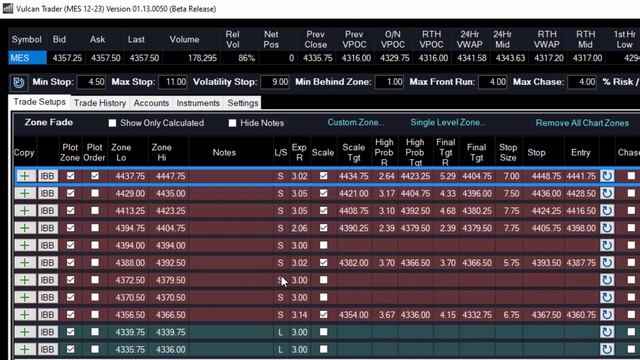Click Remove All Chart Zones

(582, 123)
